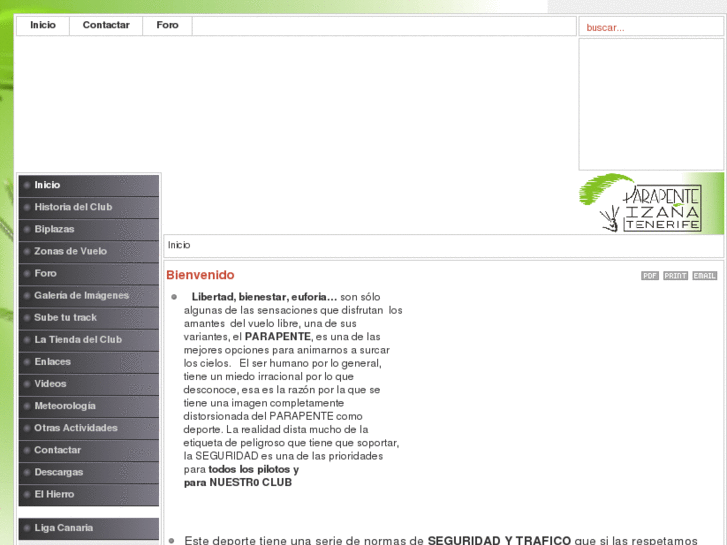The width and height of the screenshot is (727, 545).
Task: Open Liga Canaria in the sidebar
Action: tap(89, 528)
